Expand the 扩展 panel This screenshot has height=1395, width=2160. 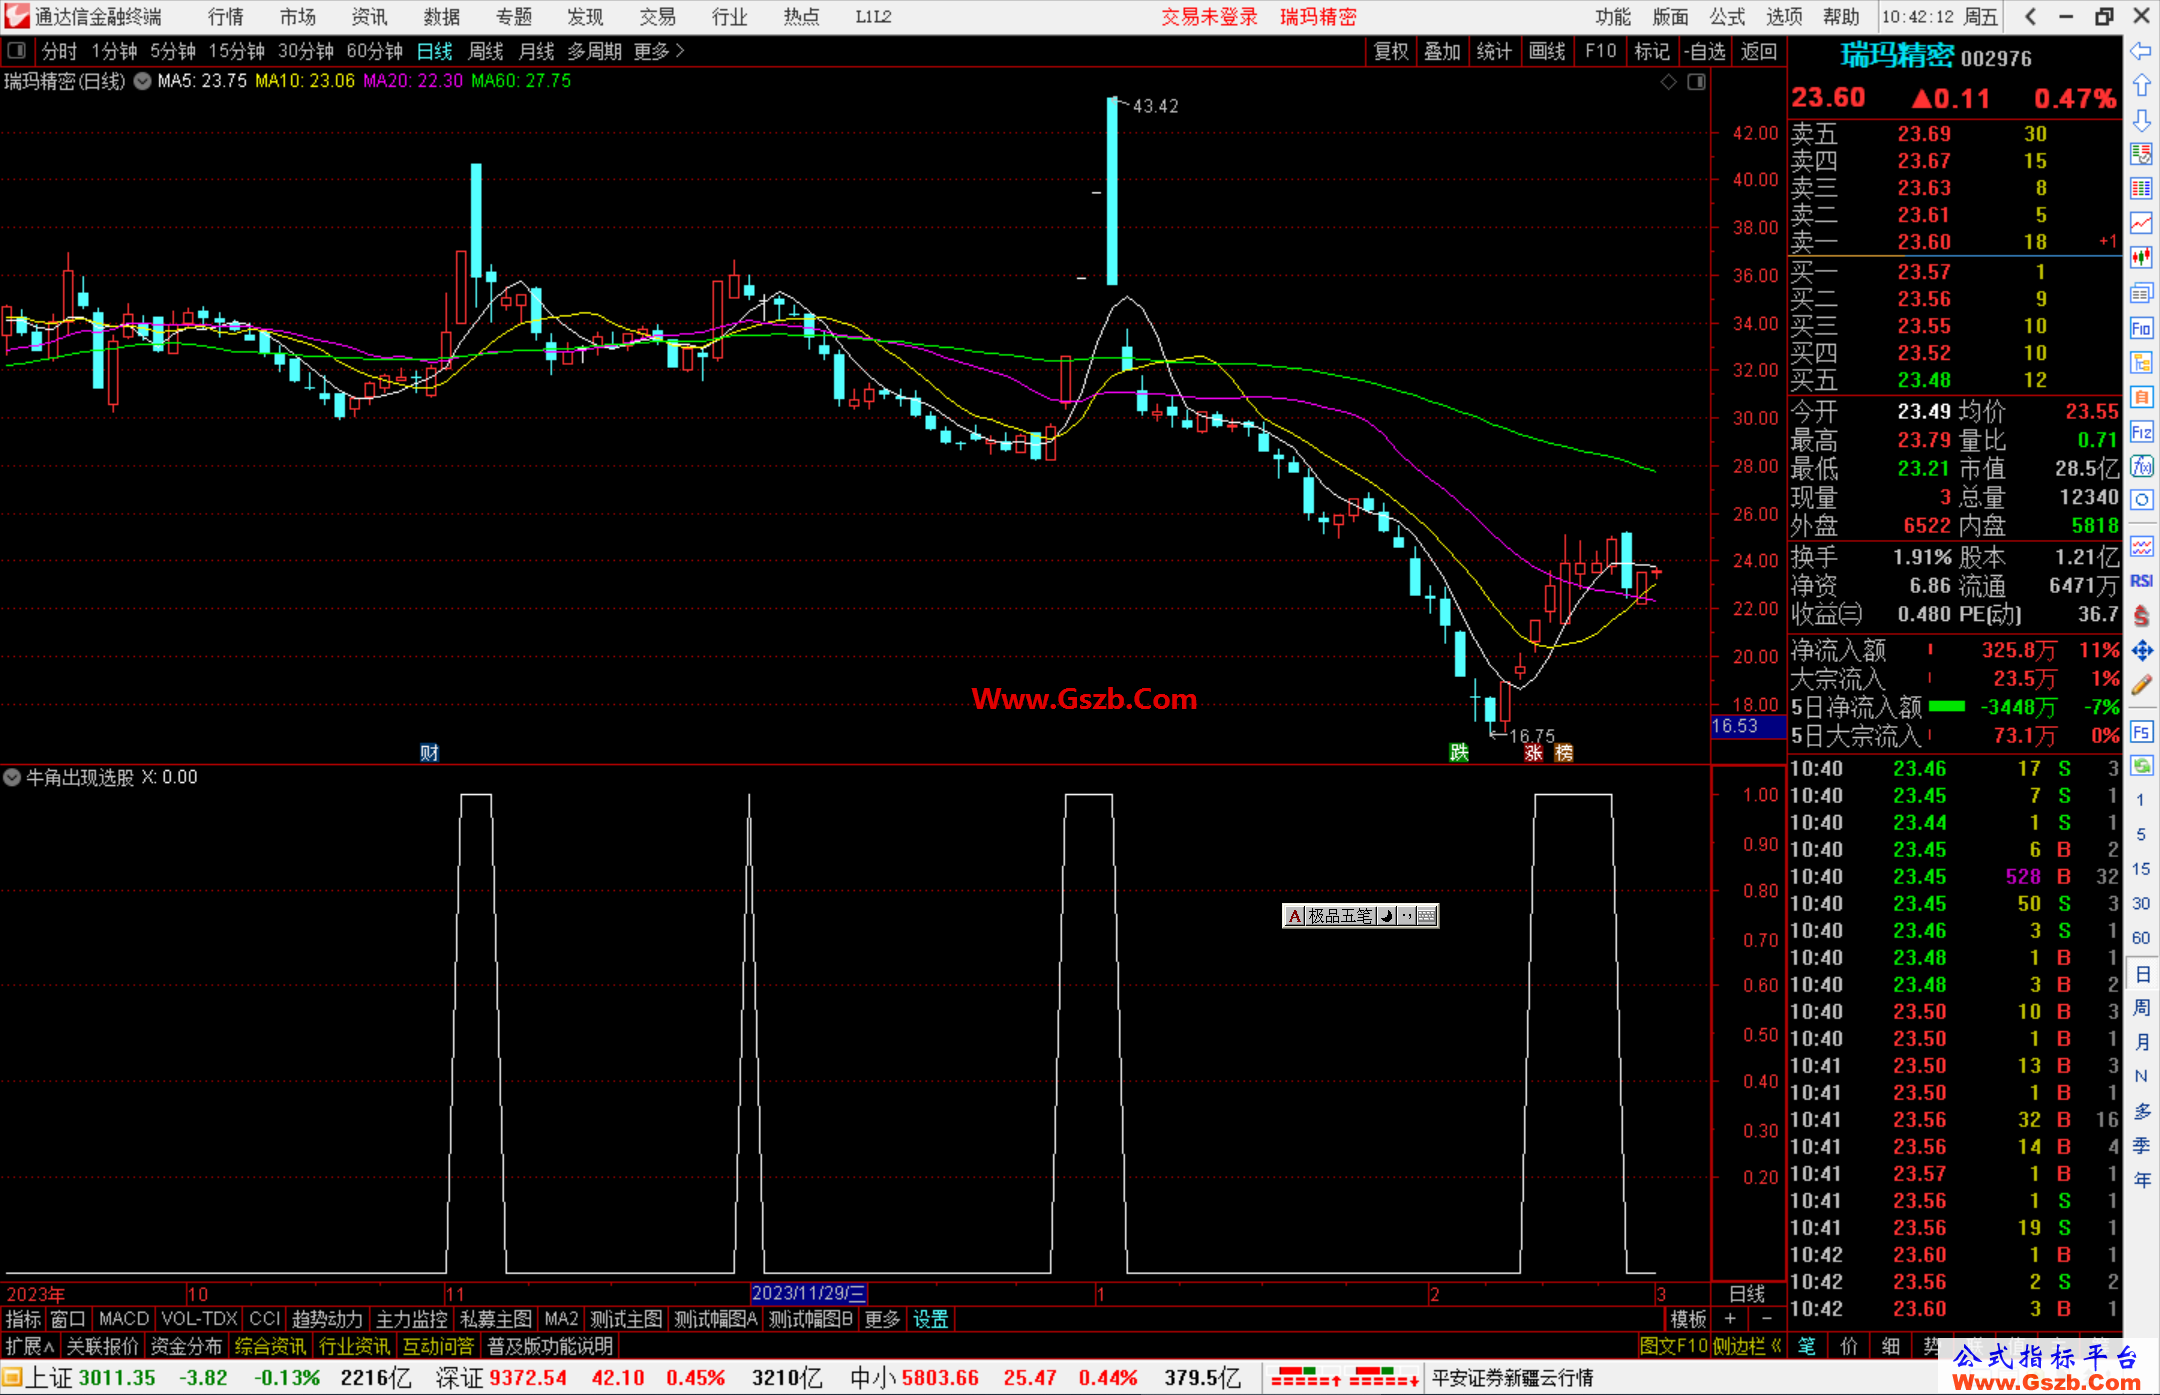pyautogui.click(x=29, y=1346)
